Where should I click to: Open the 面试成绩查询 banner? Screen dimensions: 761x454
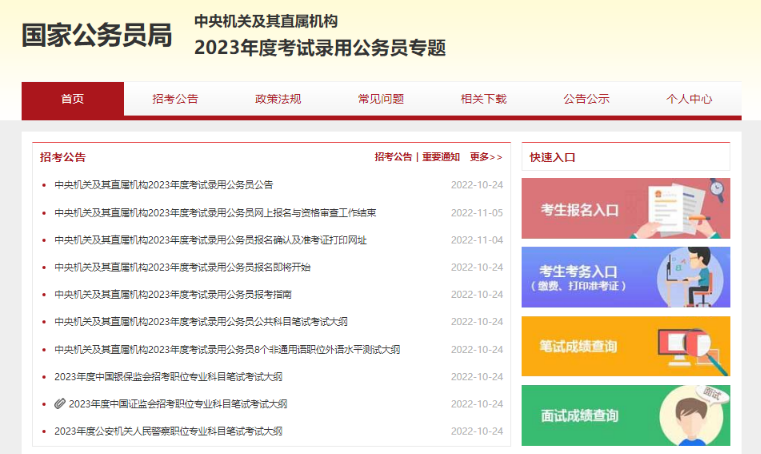pos(625,414)
